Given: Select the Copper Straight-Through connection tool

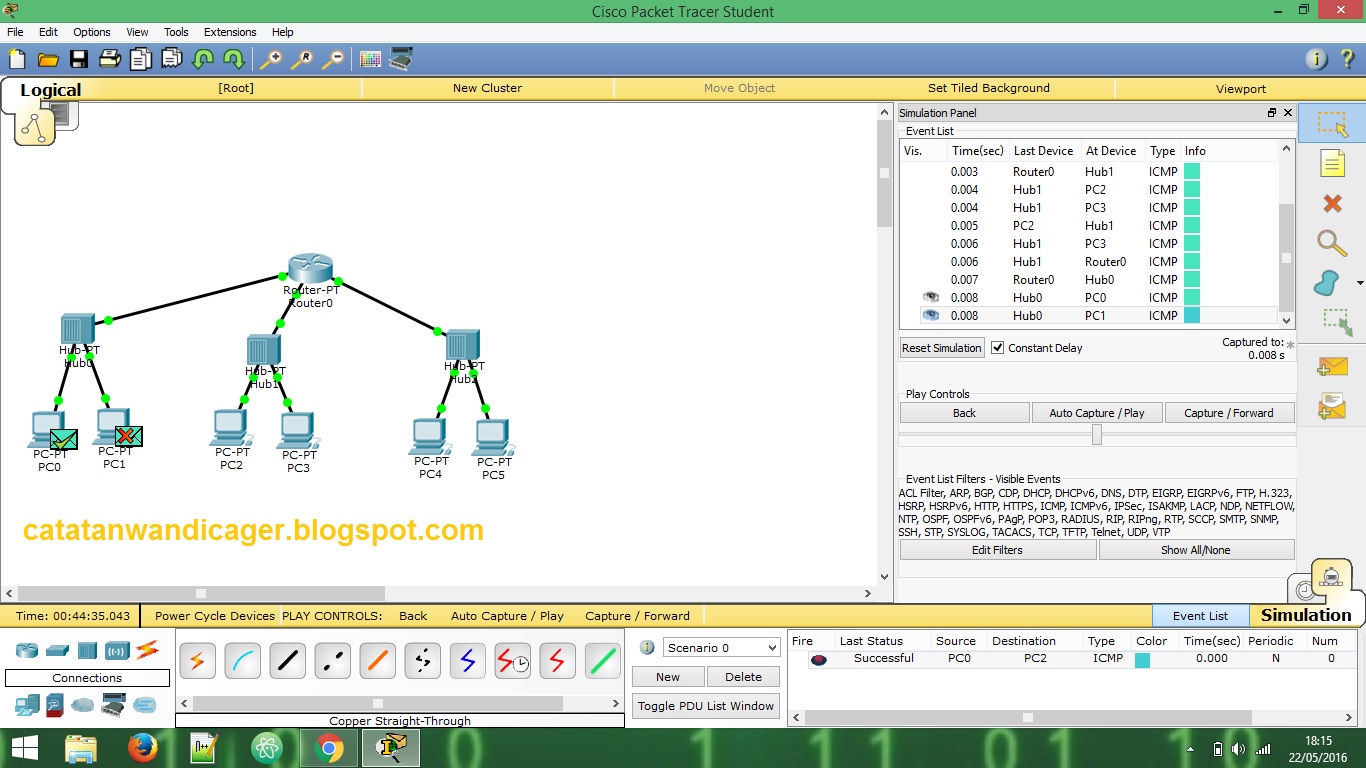Looking at the screenshot, I should tap(287, 660).
